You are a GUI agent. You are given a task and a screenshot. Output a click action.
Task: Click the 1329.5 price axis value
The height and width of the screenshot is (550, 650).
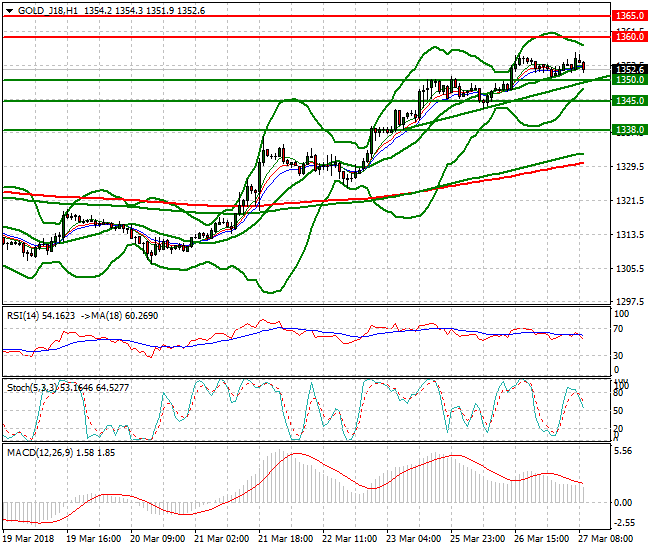click(630, 167)
